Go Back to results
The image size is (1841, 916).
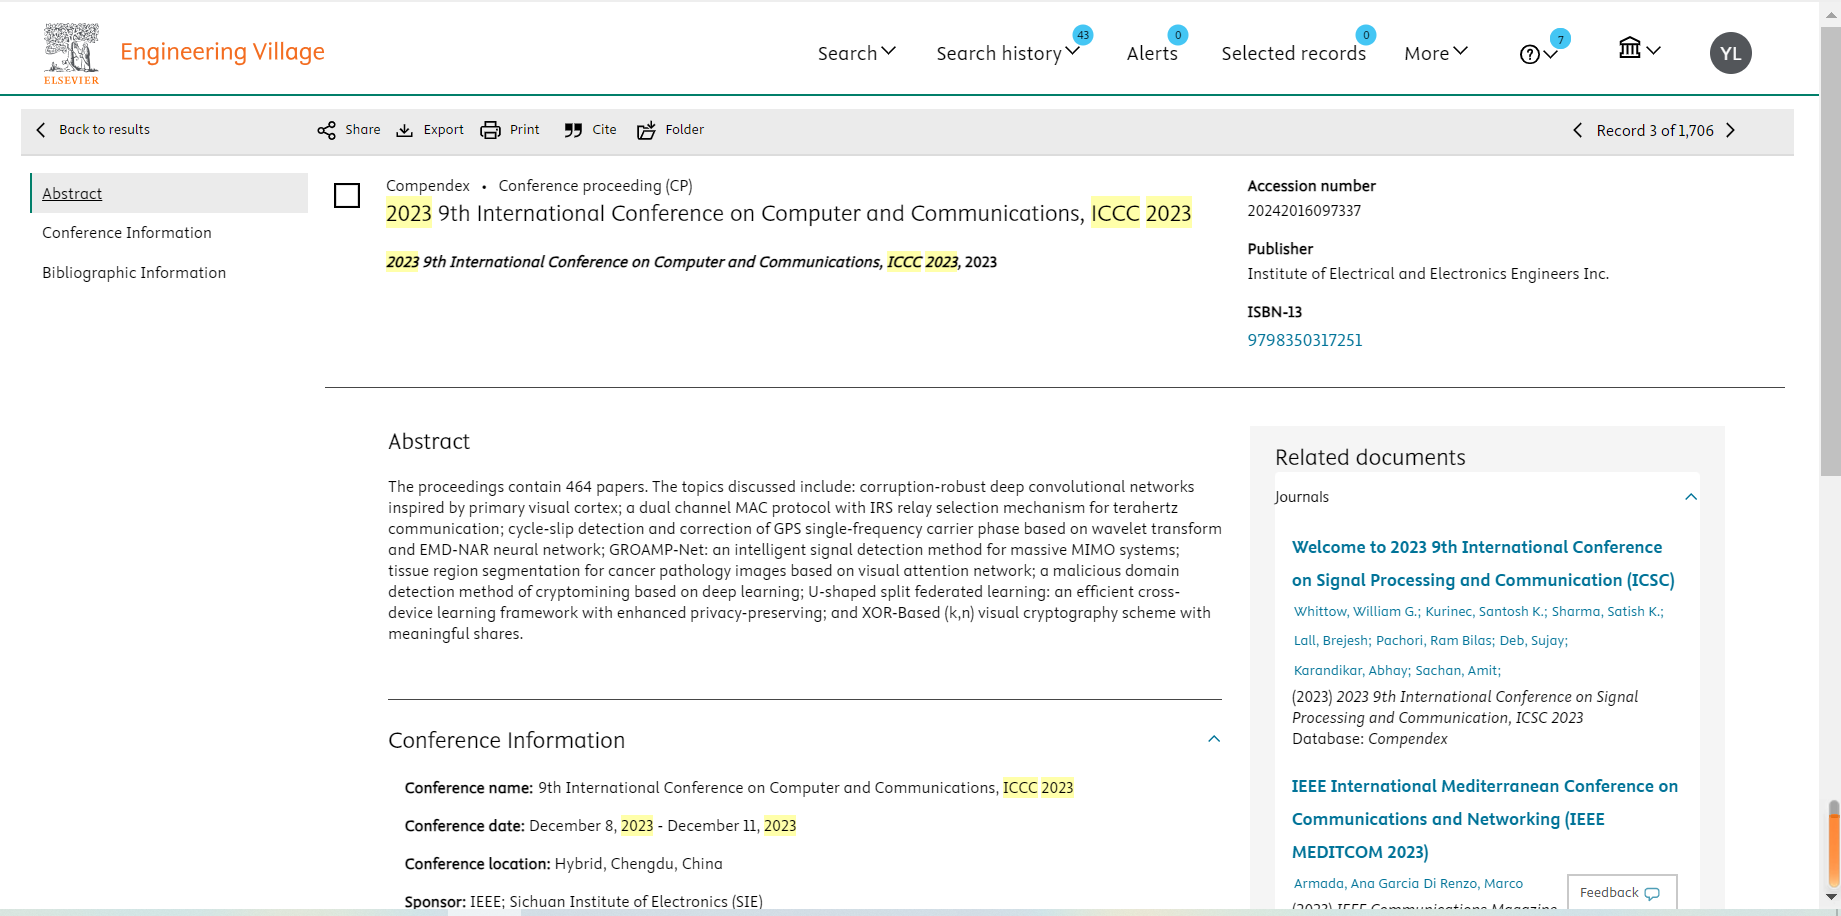click(x=104, y=130)
